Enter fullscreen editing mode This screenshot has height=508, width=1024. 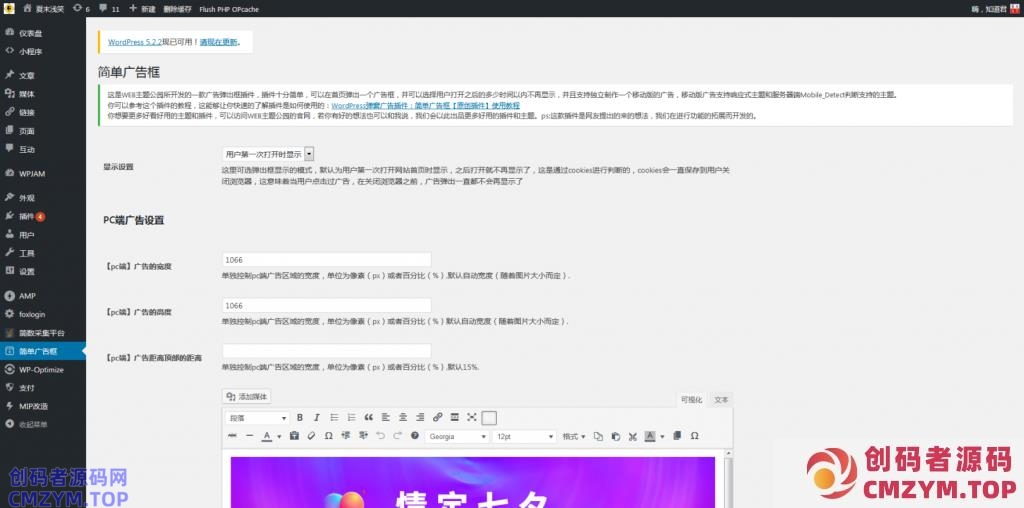pyautogui.click(x=472, y=417)
